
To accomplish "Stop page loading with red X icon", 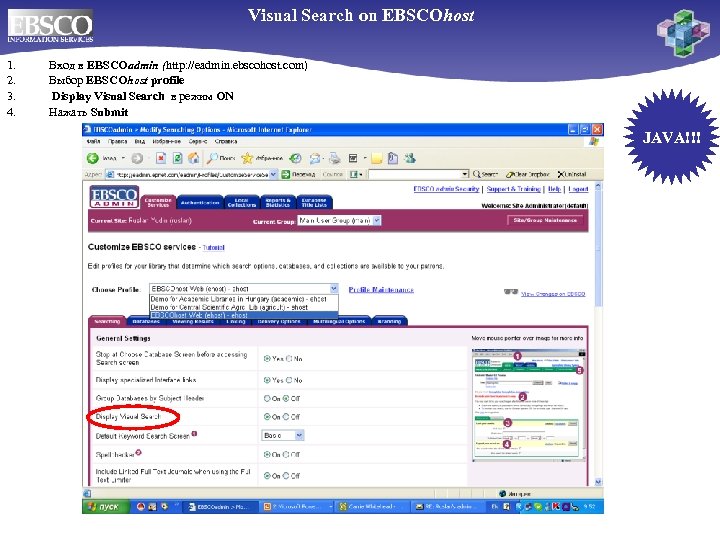I will click(x=161, y=158).
